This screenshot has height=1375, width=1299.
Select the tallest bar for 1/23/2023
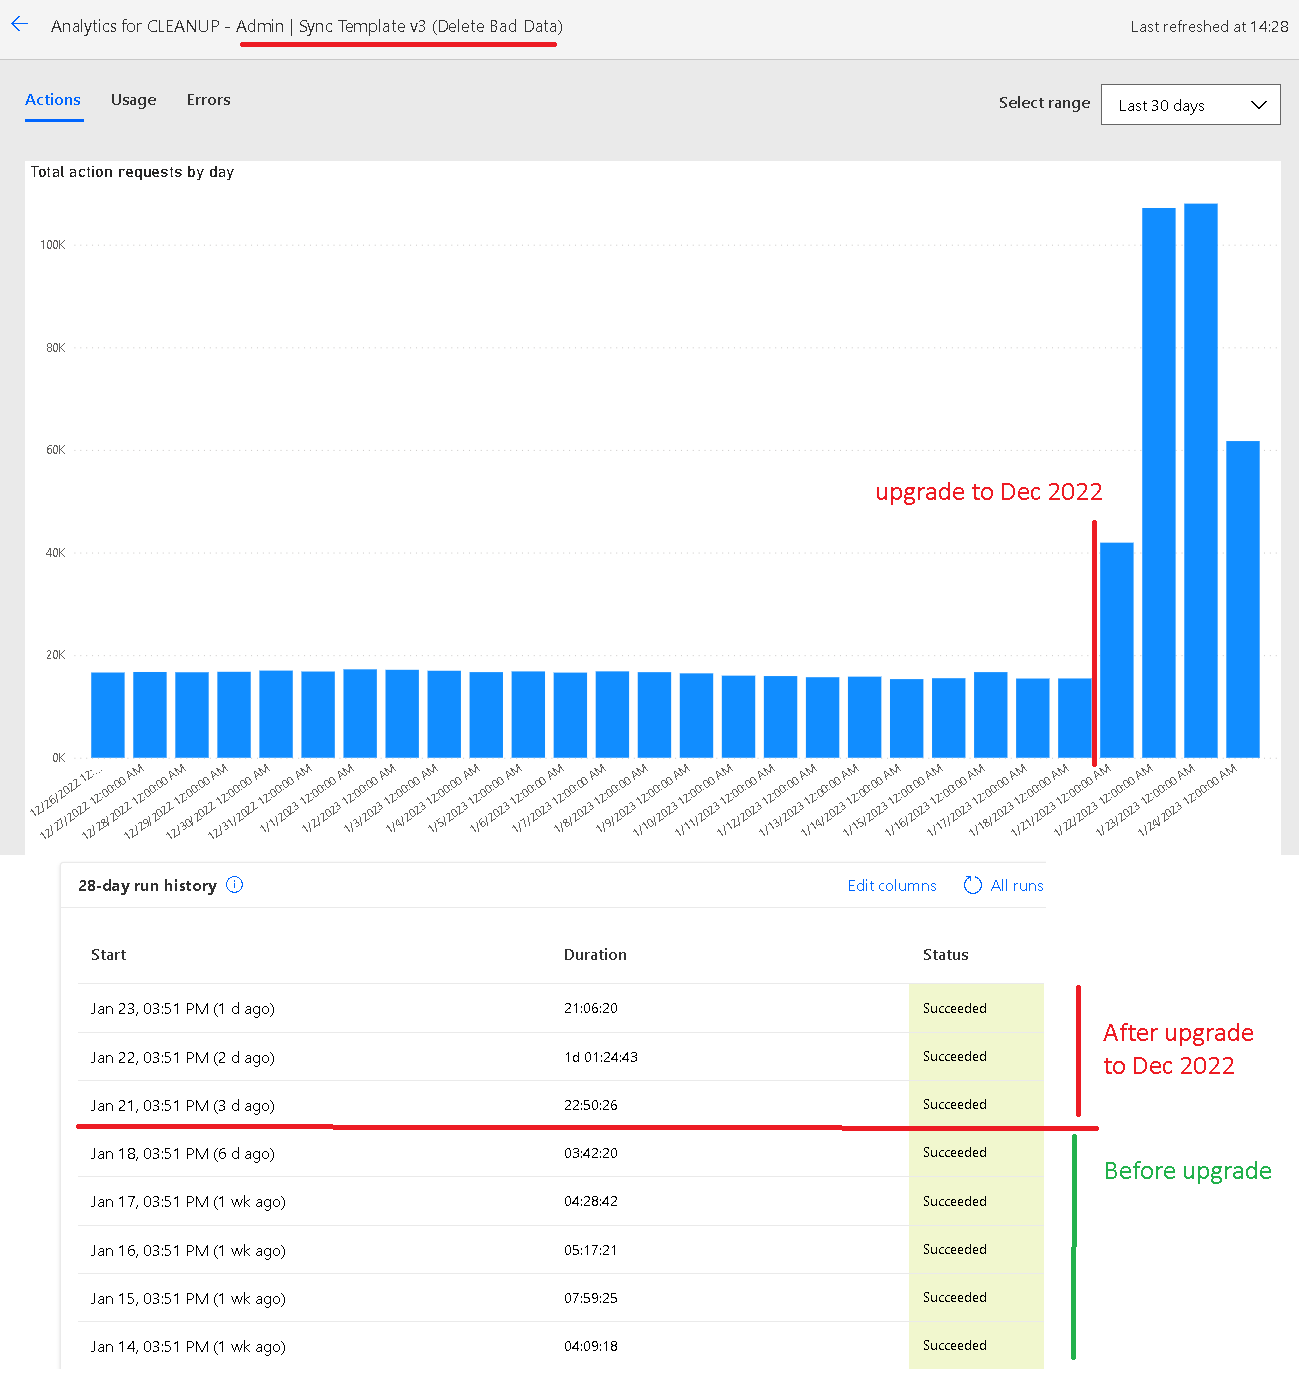pos(1158,480)
